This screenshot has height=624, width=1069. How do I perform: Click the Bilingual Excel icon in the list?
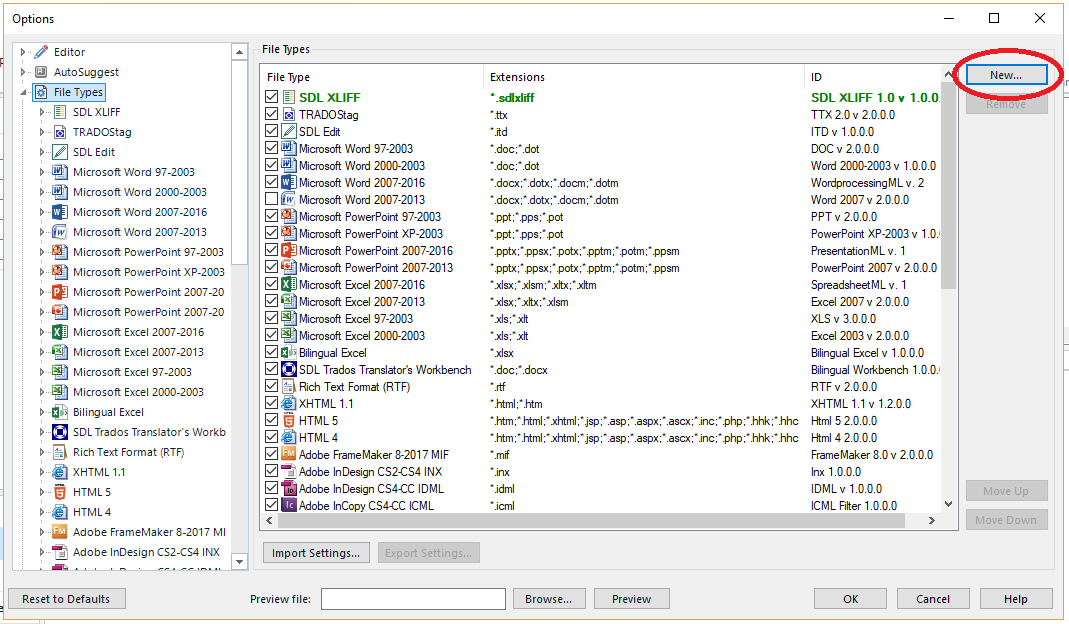click(288, 353)
